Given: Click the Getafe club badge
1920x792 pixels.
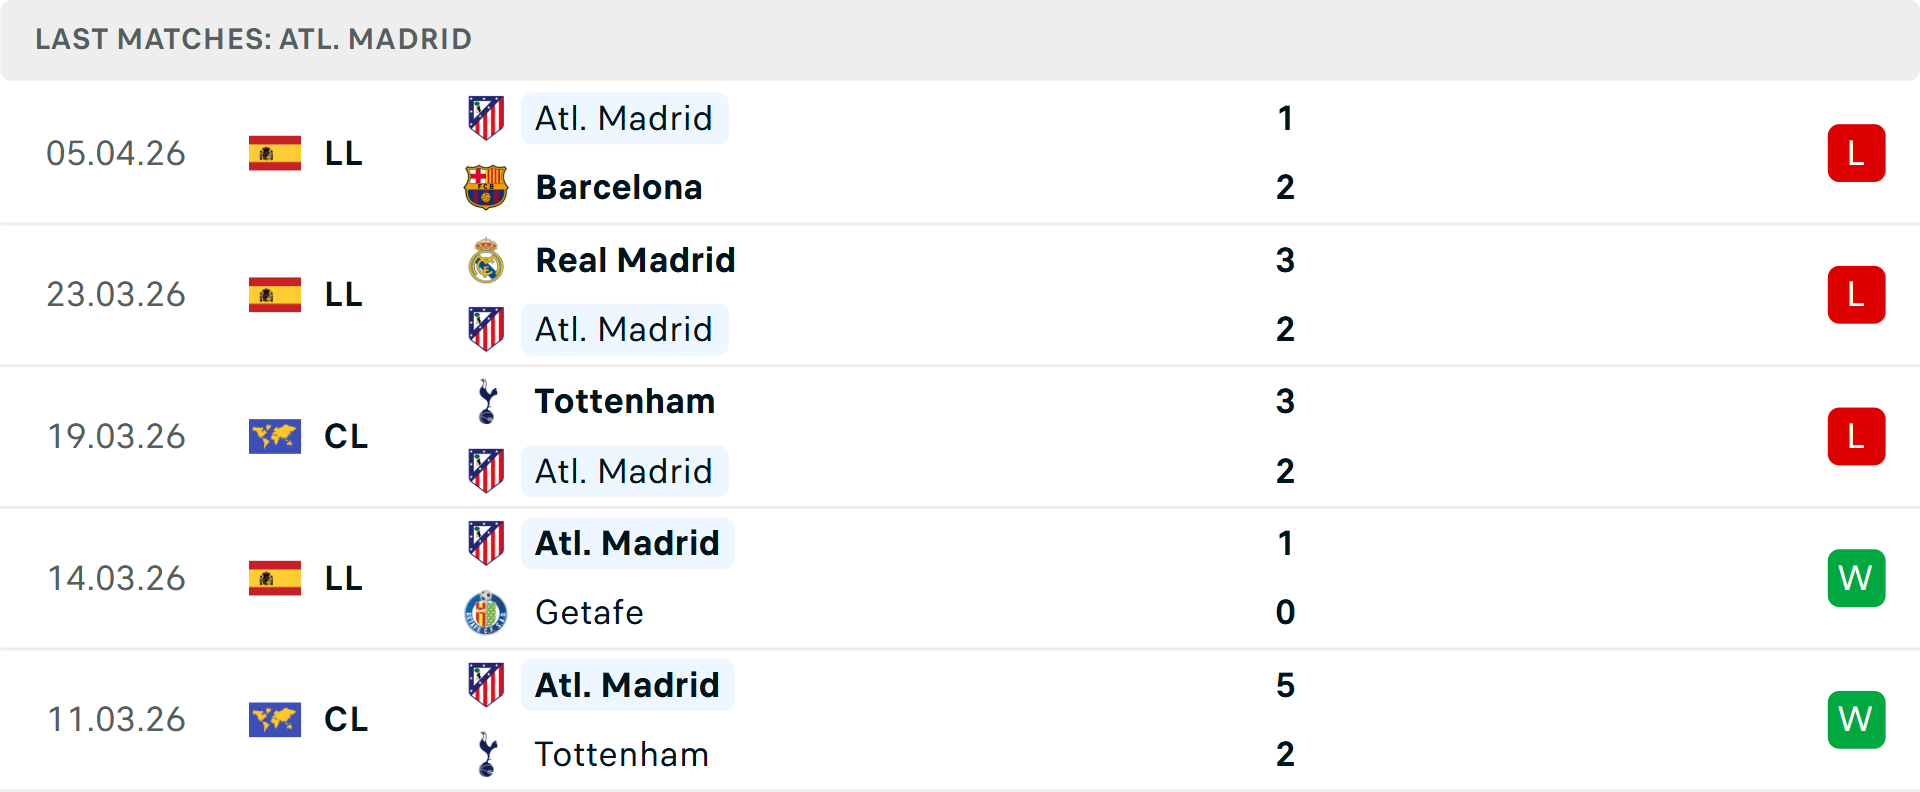Looking at the screenshot, I should click(487, 612).
